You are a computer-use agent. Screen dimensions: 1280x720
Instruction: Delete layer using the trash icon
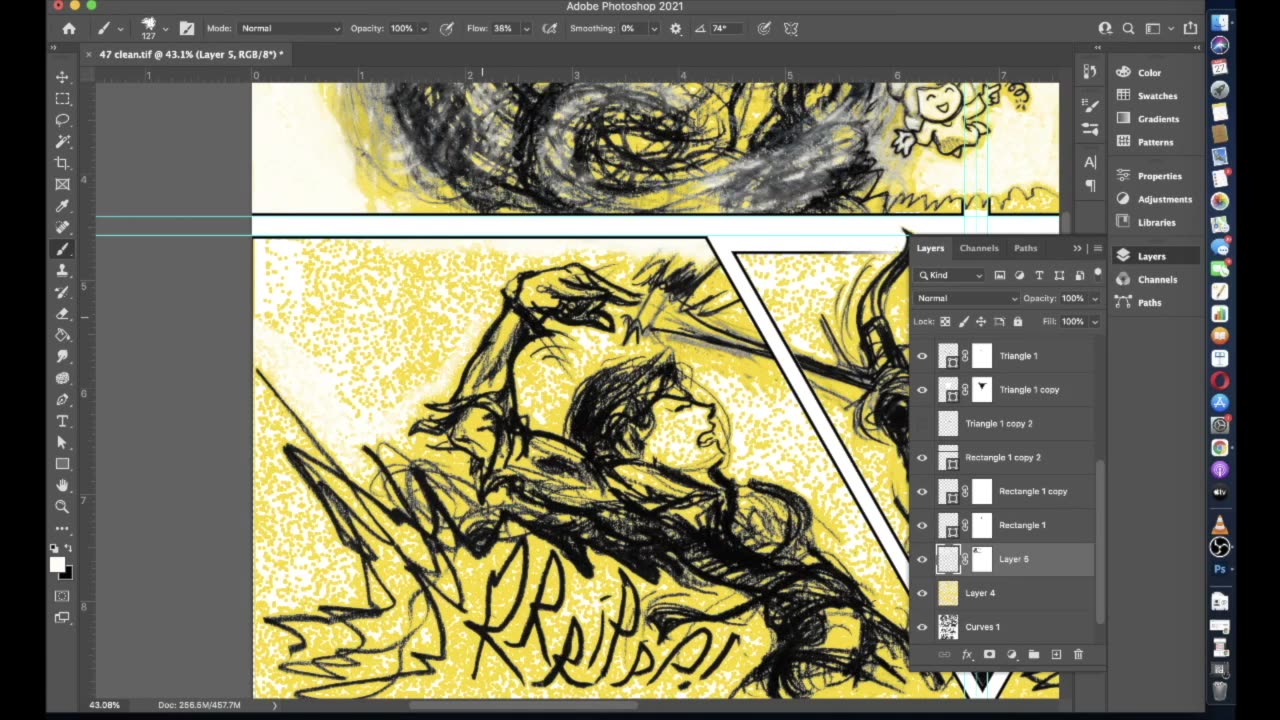point(1078,654)
